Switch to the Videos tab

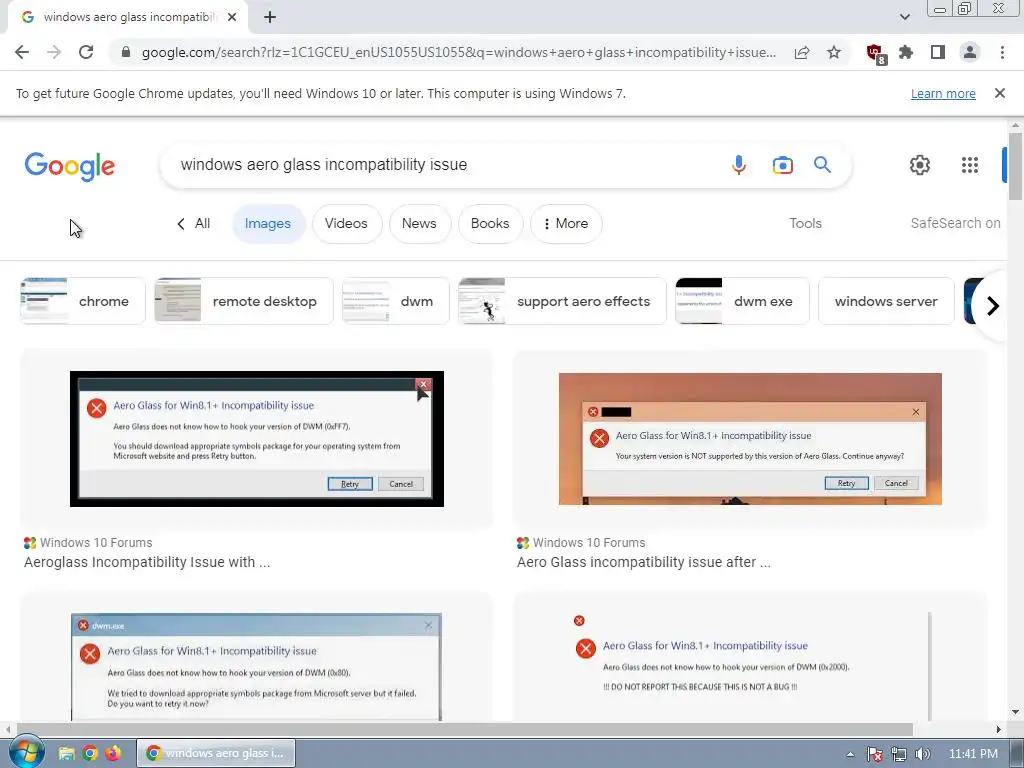click(346, 223)
